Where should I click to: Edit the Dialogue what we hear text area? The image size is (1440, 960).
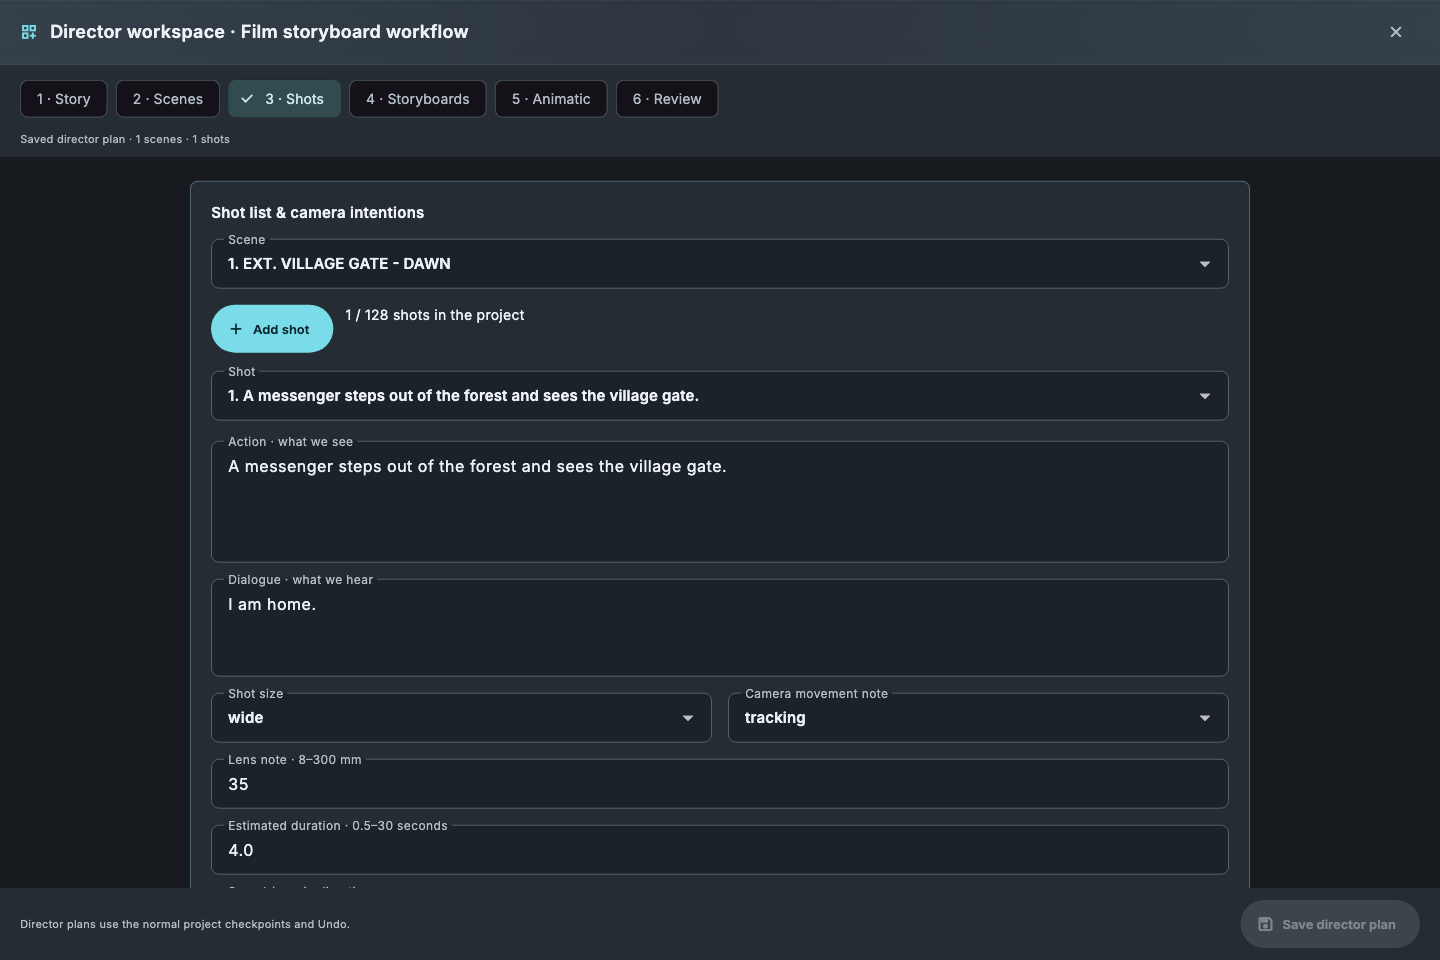coord(720,628)
